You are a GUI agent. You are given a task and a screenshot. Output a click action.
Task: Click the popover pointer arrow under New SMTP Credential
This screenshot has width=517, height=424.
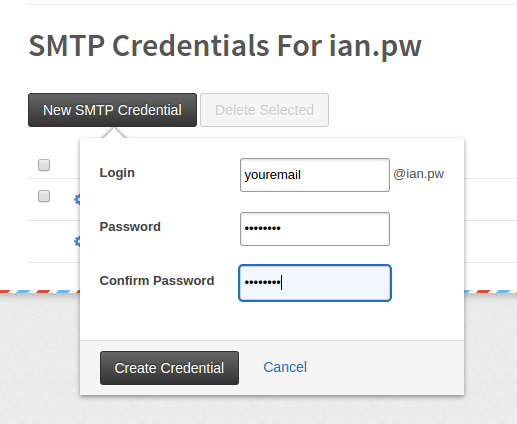tap(114, 133)
